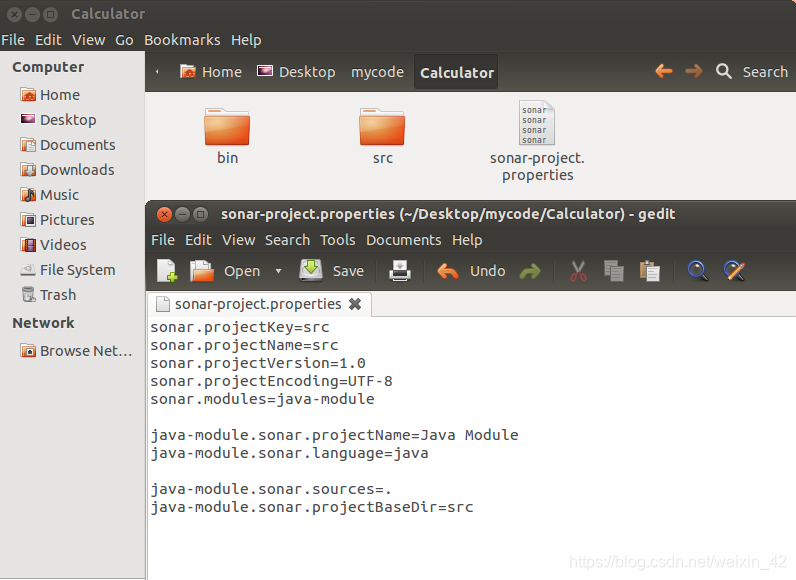Open the Find magnifier tool
Image resolution: width=796 pixels, height=580 pixels.
pyautogui.click(x=698, y=271)
